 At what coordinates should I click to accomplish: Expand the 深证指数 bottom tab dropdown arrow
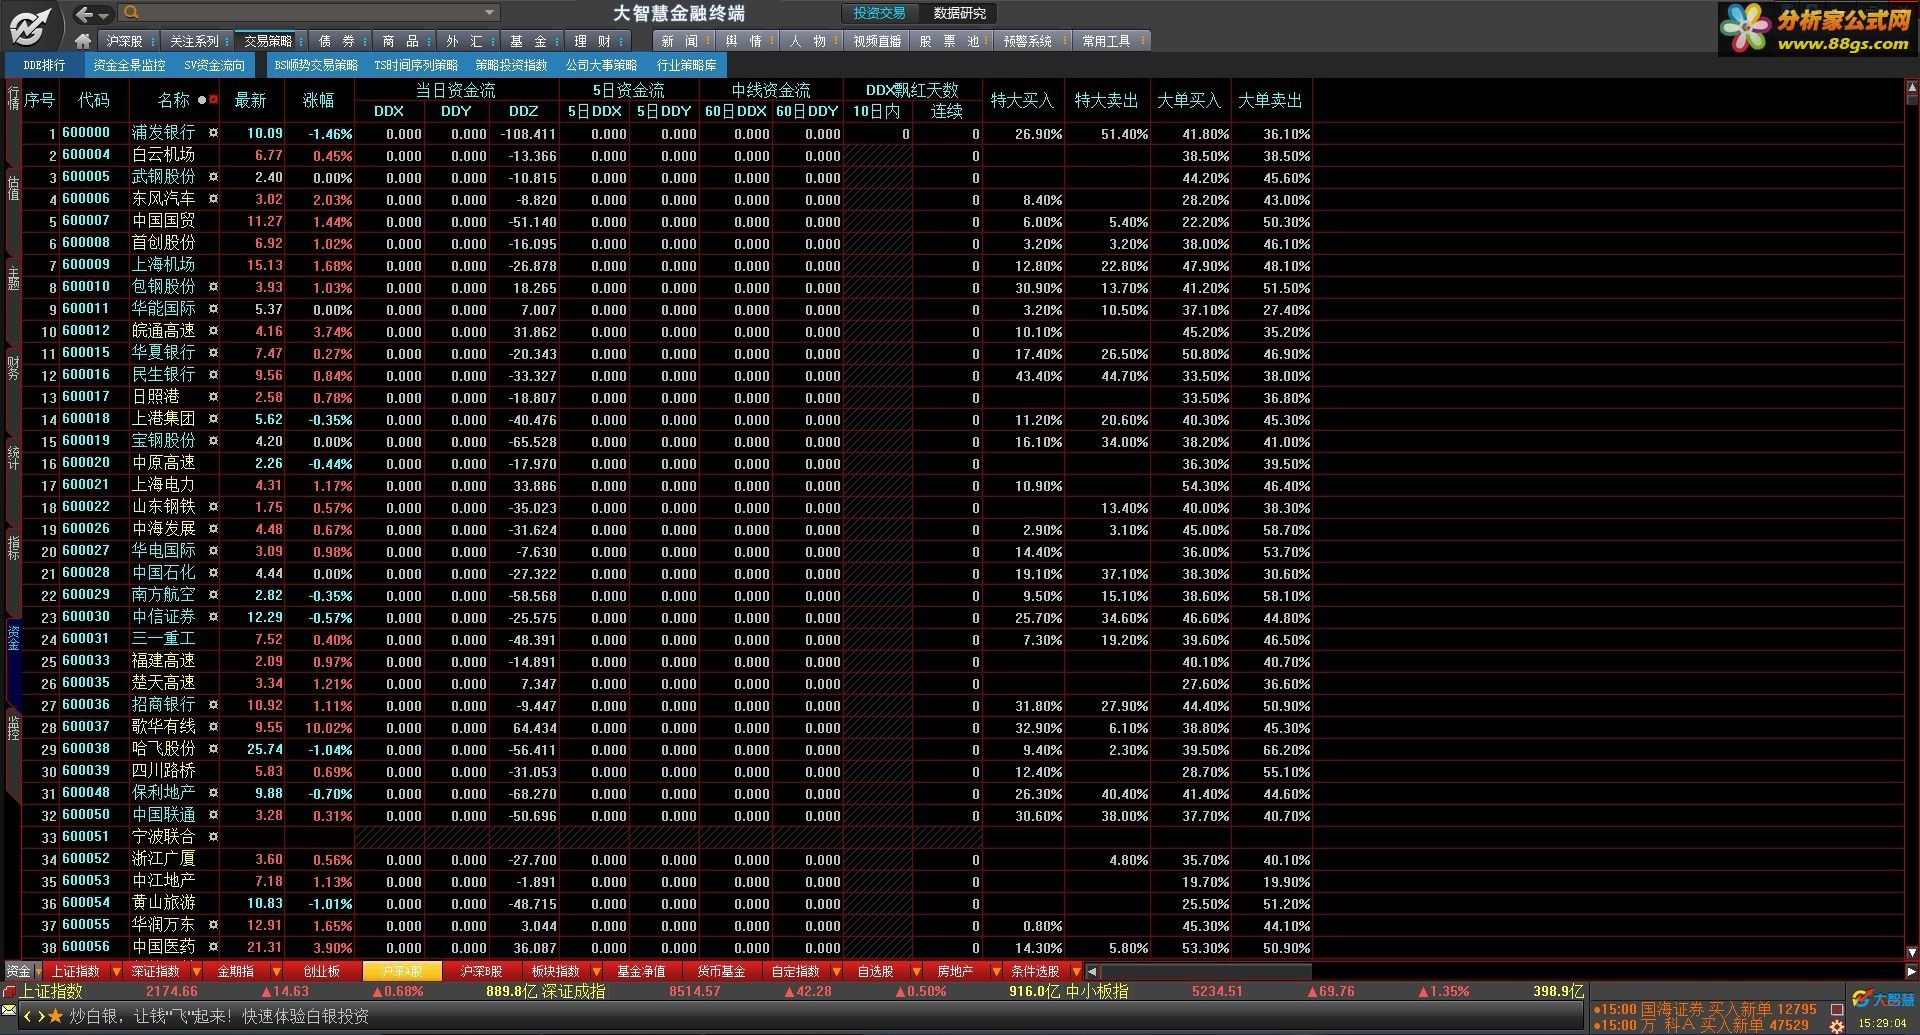tap(196, 971)
